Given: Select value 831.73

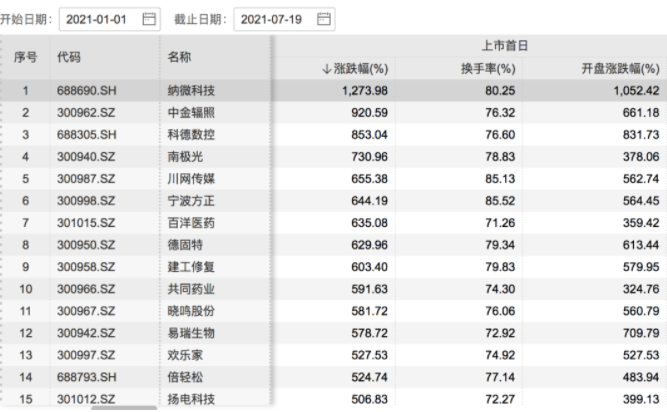Looking at the screenshot, I should (641, 135).
